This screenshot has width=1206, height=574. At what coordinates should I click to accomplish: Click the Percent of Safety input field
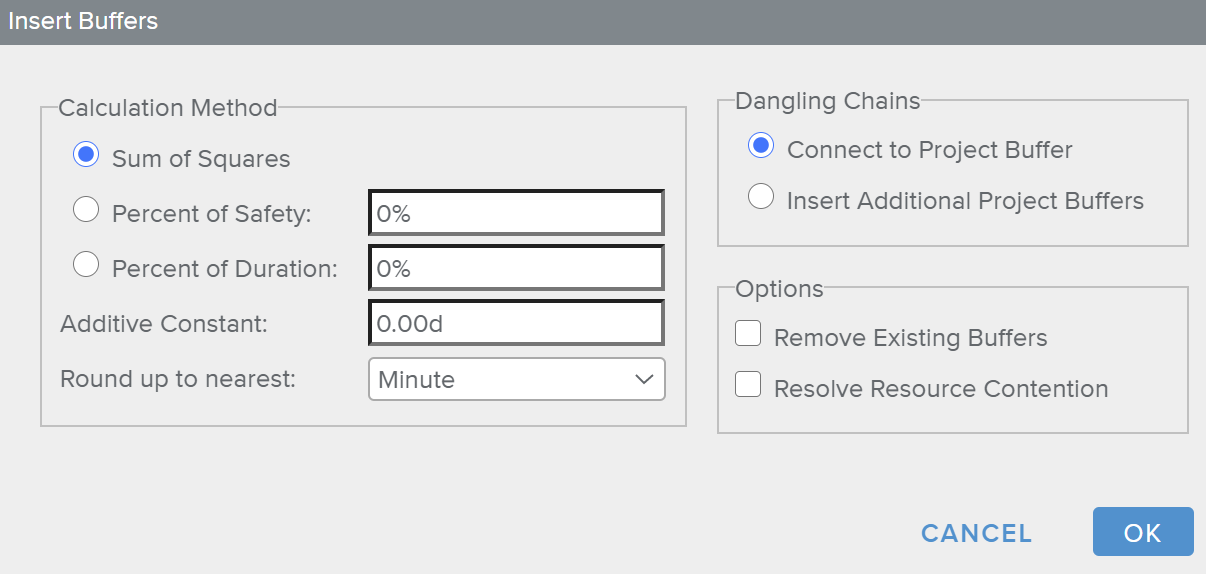tap(516, 214)
